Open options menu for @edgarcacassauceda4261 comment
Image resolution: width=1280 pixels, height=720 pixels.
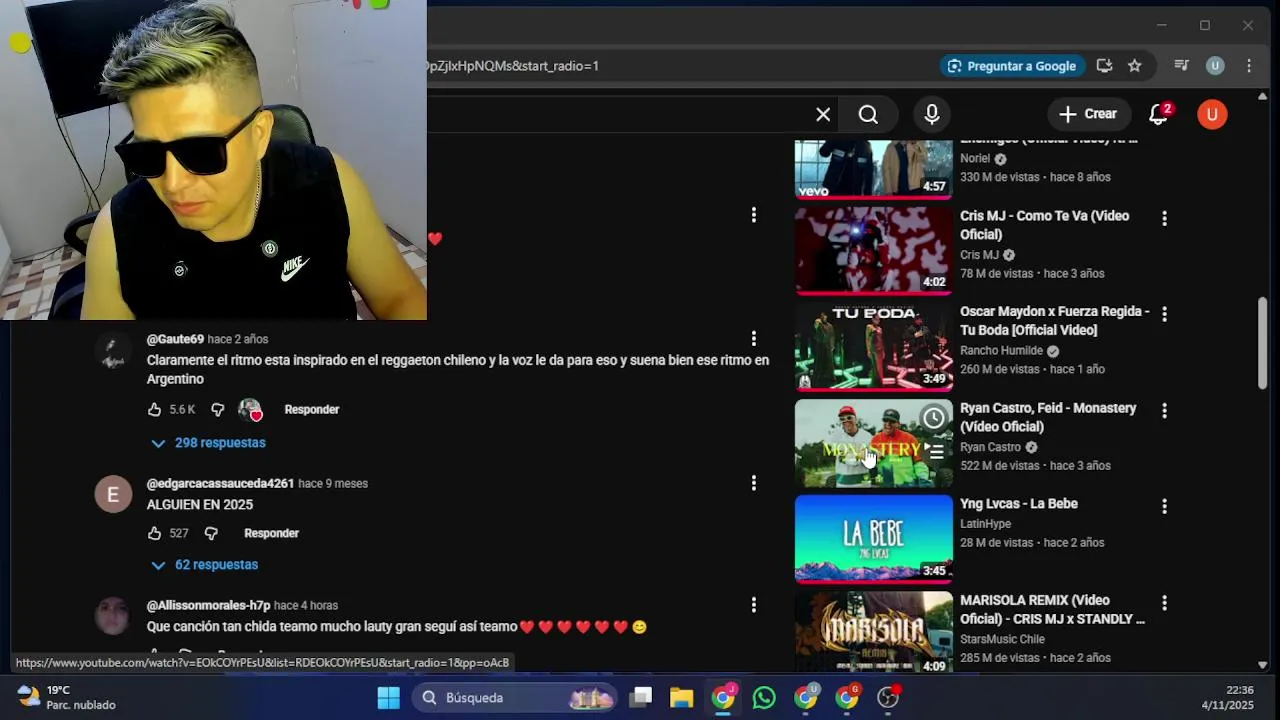pyautogui.click(x=754, y=483)
